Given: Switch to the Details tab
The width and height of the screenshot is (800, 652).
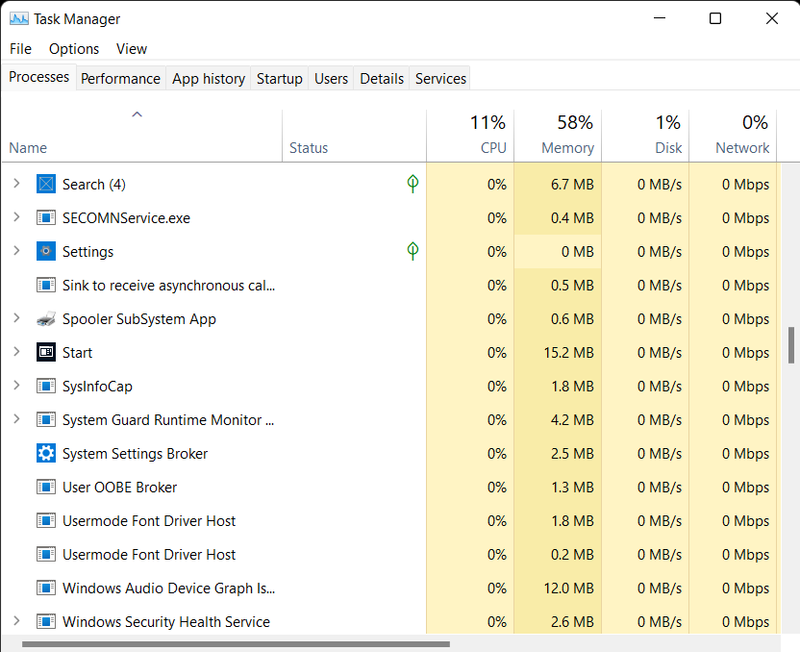Looking at the screenshot, I should [x=382, y=79].
